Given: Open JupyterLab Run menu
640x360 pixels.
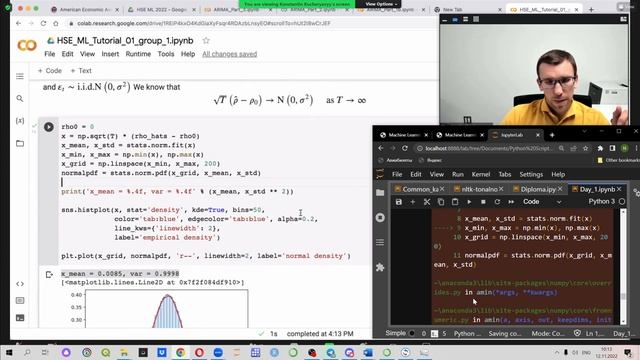Looking at the screenshot, I should [458, 174].
